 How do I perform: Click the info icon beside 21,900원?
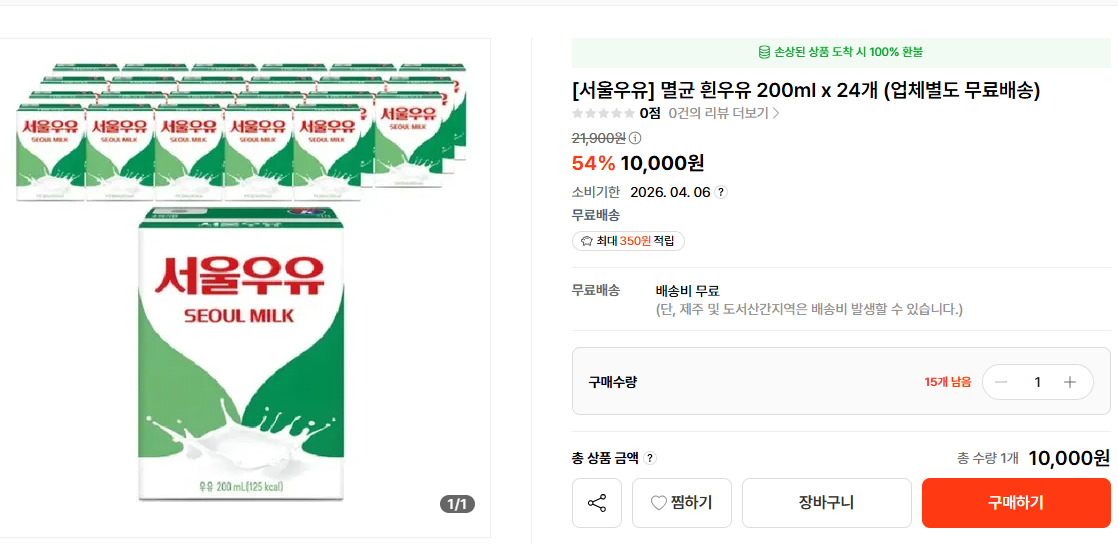pyautogui.click(x=635, y=138)
